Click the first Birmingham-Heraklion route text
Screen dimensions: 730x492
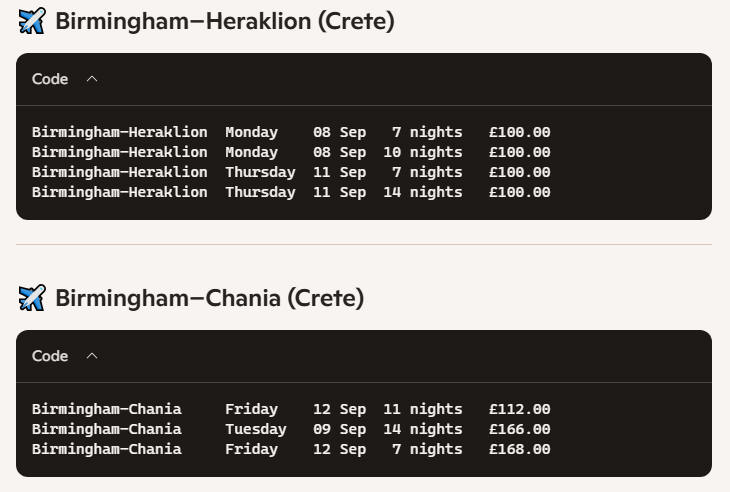pos(120,132)
